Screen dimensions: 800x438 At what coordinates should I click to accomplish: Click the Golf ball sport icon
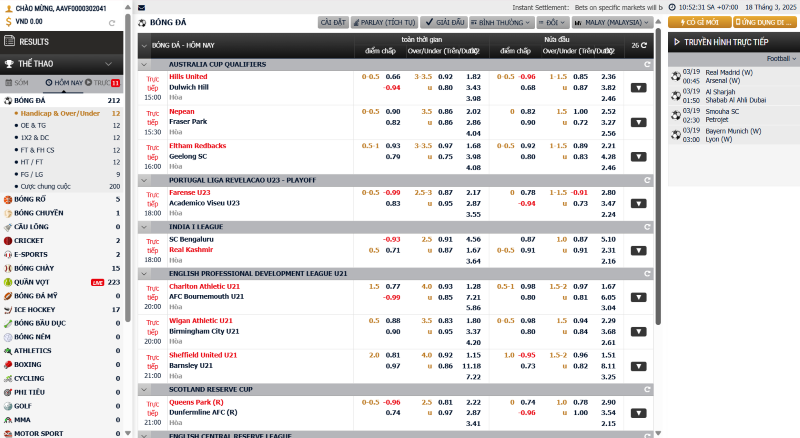click(8, 406)
